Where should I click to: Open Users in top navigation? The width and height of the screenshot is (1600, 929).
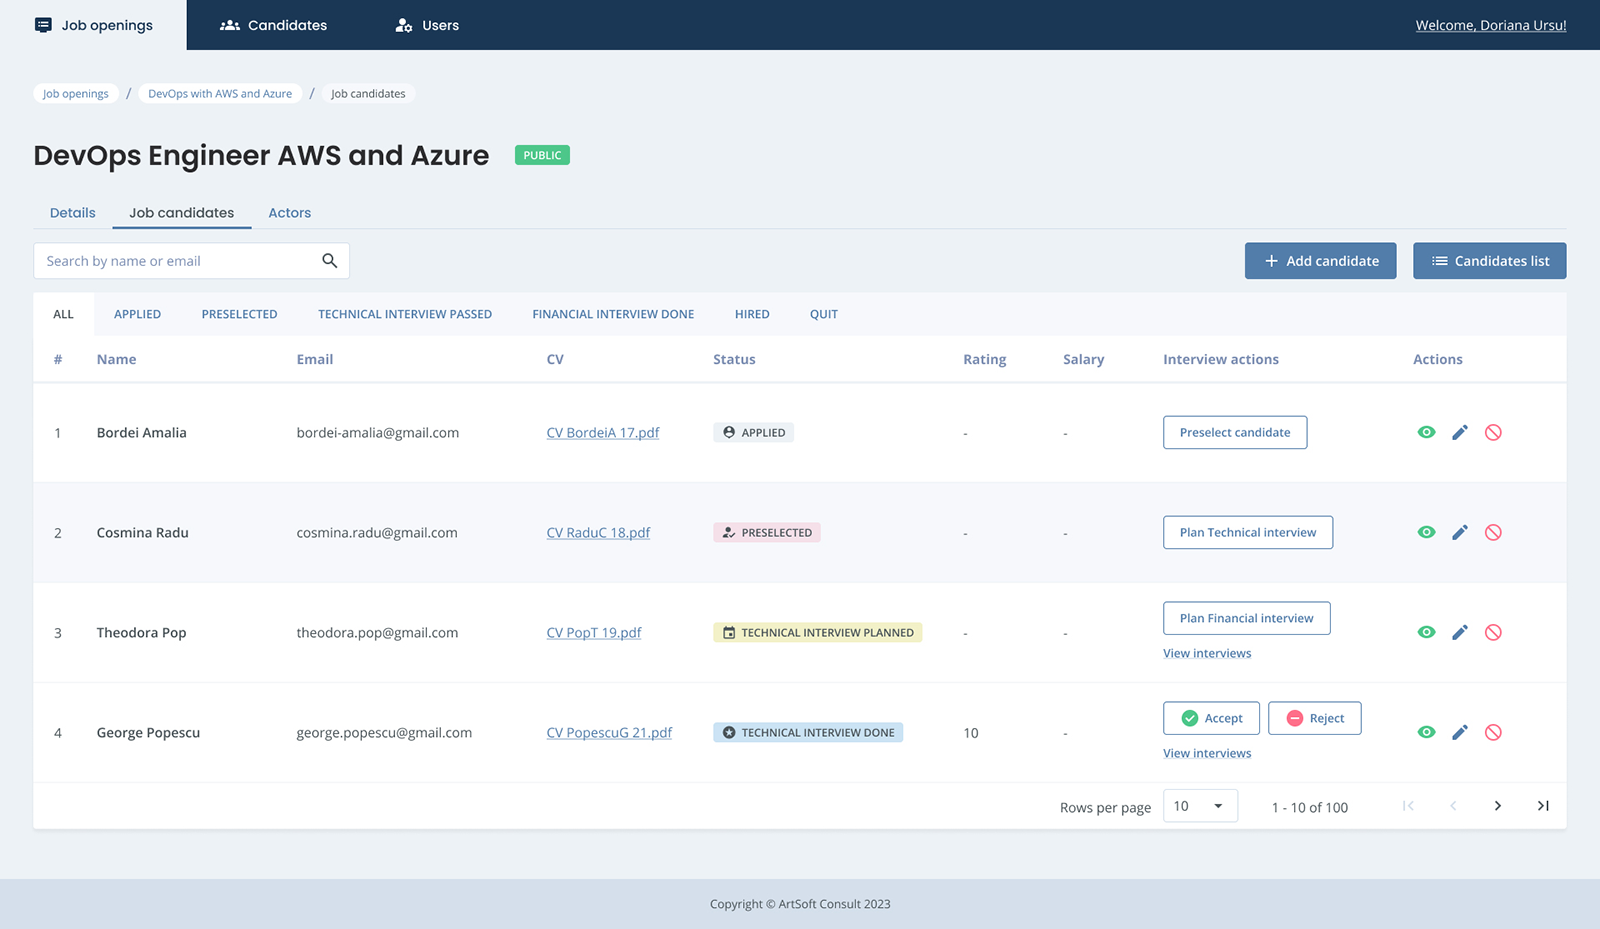tap(427, 25)
